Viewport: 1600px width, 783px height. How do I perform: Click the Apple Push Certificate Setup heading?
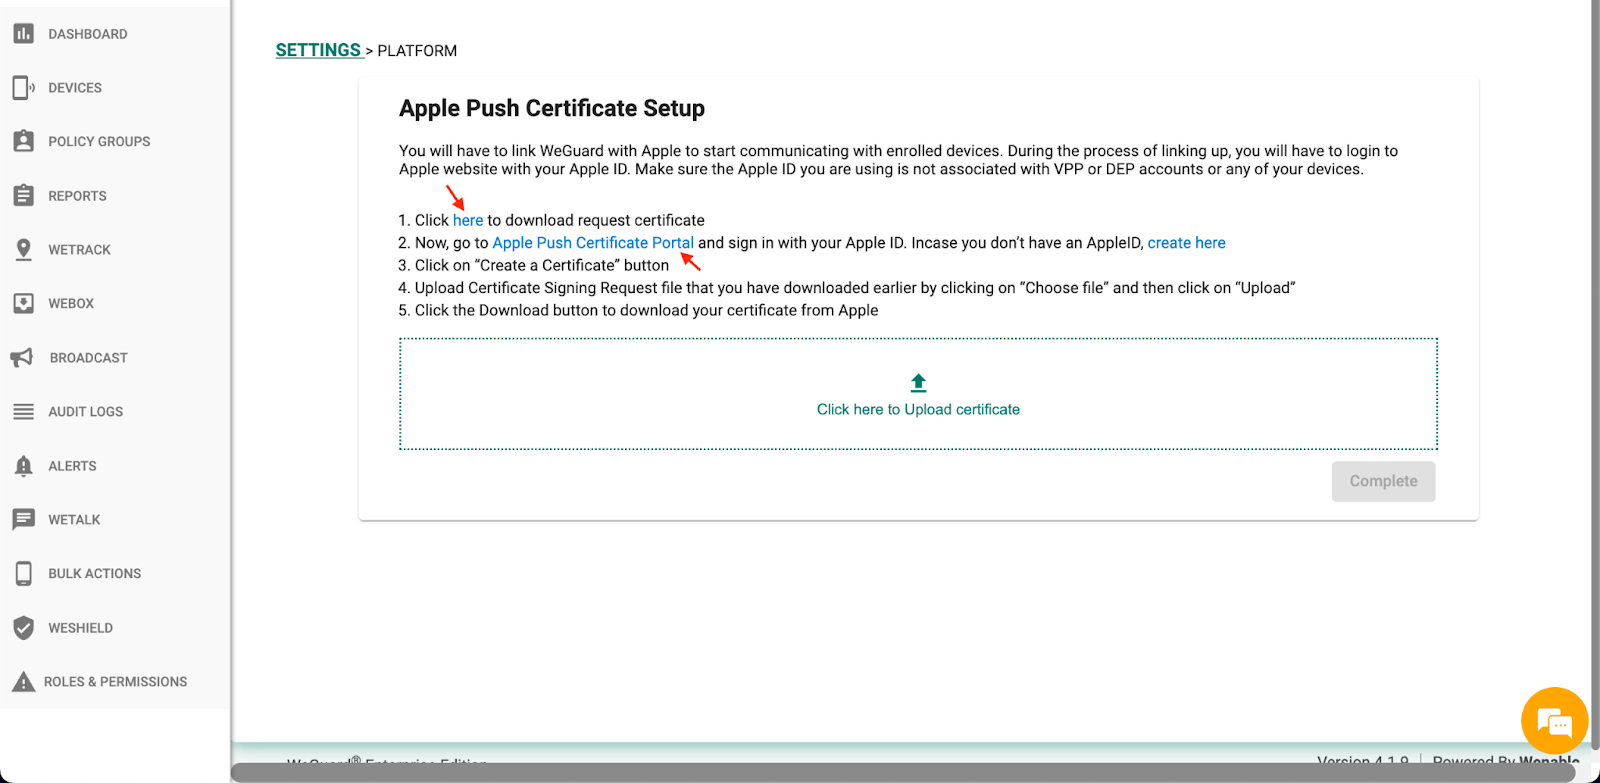552,108
